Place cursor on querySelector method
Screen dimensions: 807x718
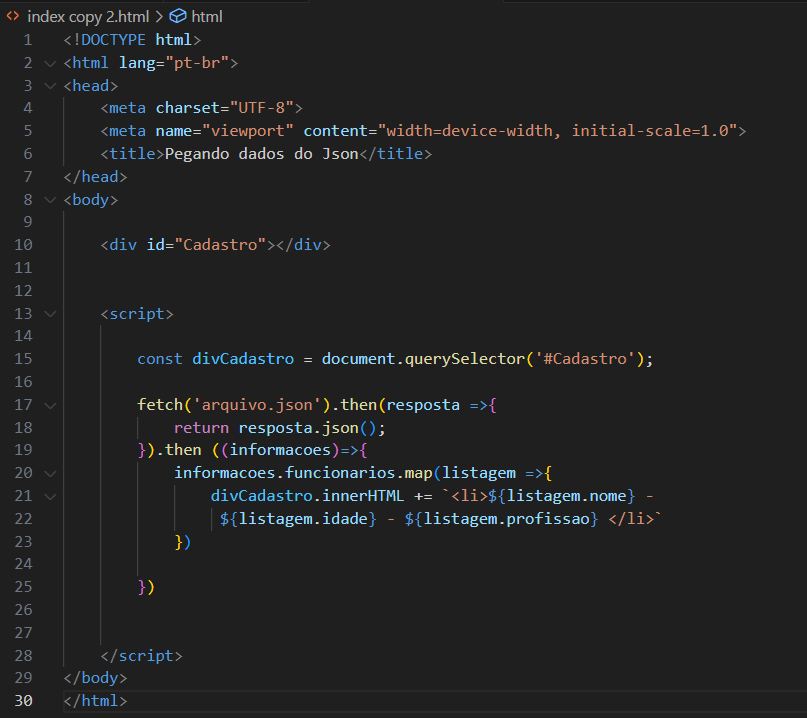pyautogui.click(x=465, y=359)
